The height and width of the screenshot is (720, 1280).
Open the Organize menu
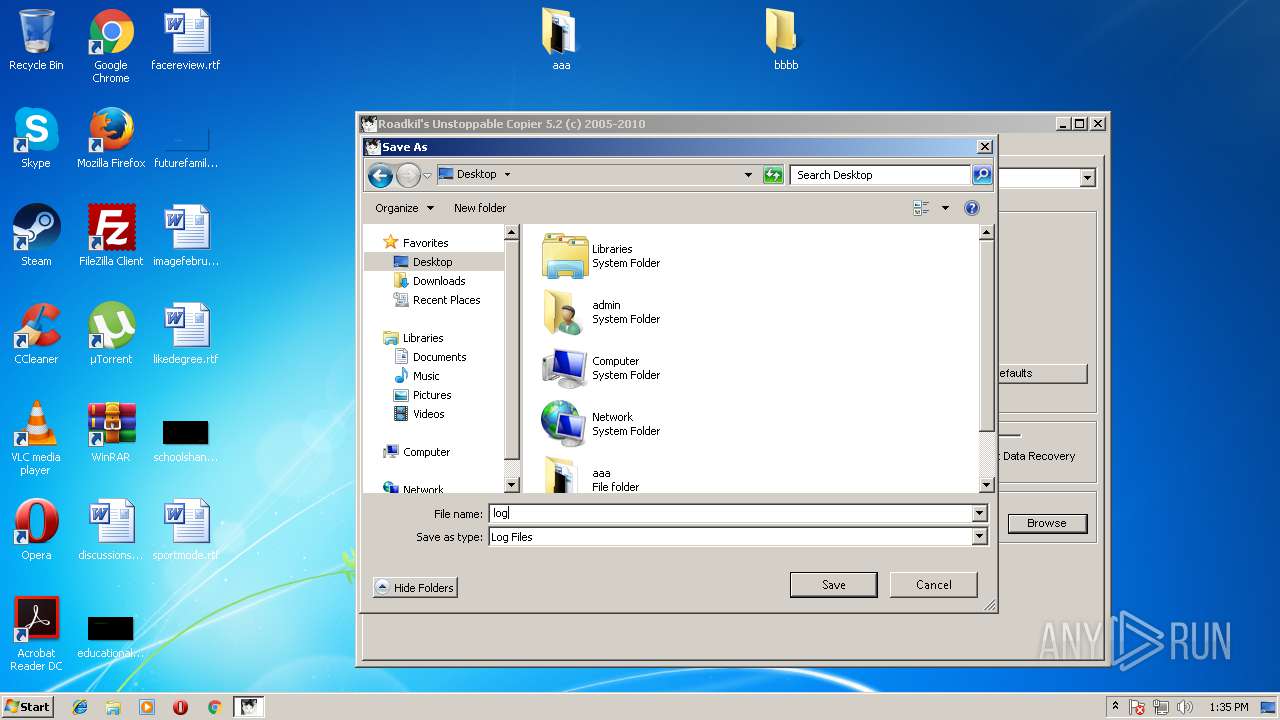405,208
